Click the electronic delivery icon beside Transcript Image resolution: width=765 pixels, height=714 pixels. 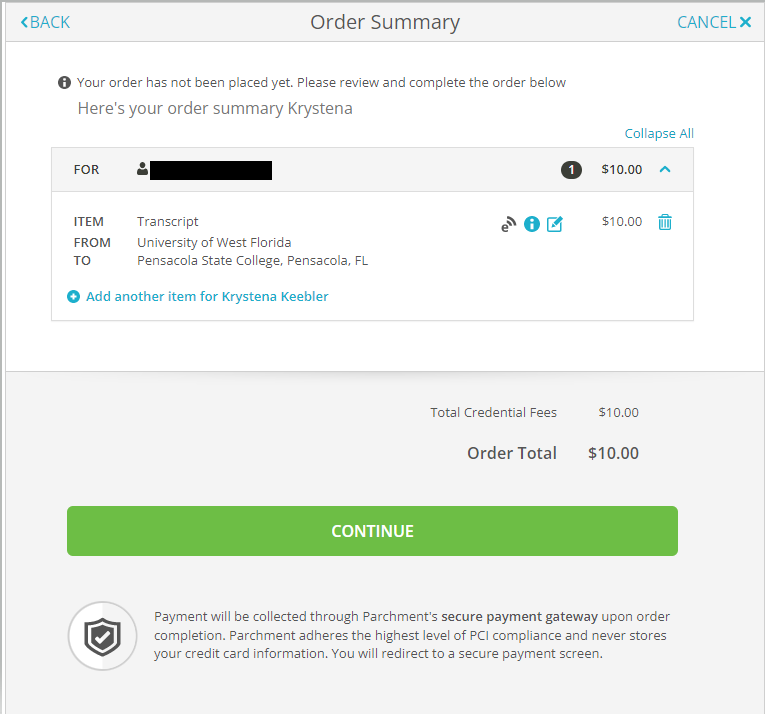click(508, 224)
